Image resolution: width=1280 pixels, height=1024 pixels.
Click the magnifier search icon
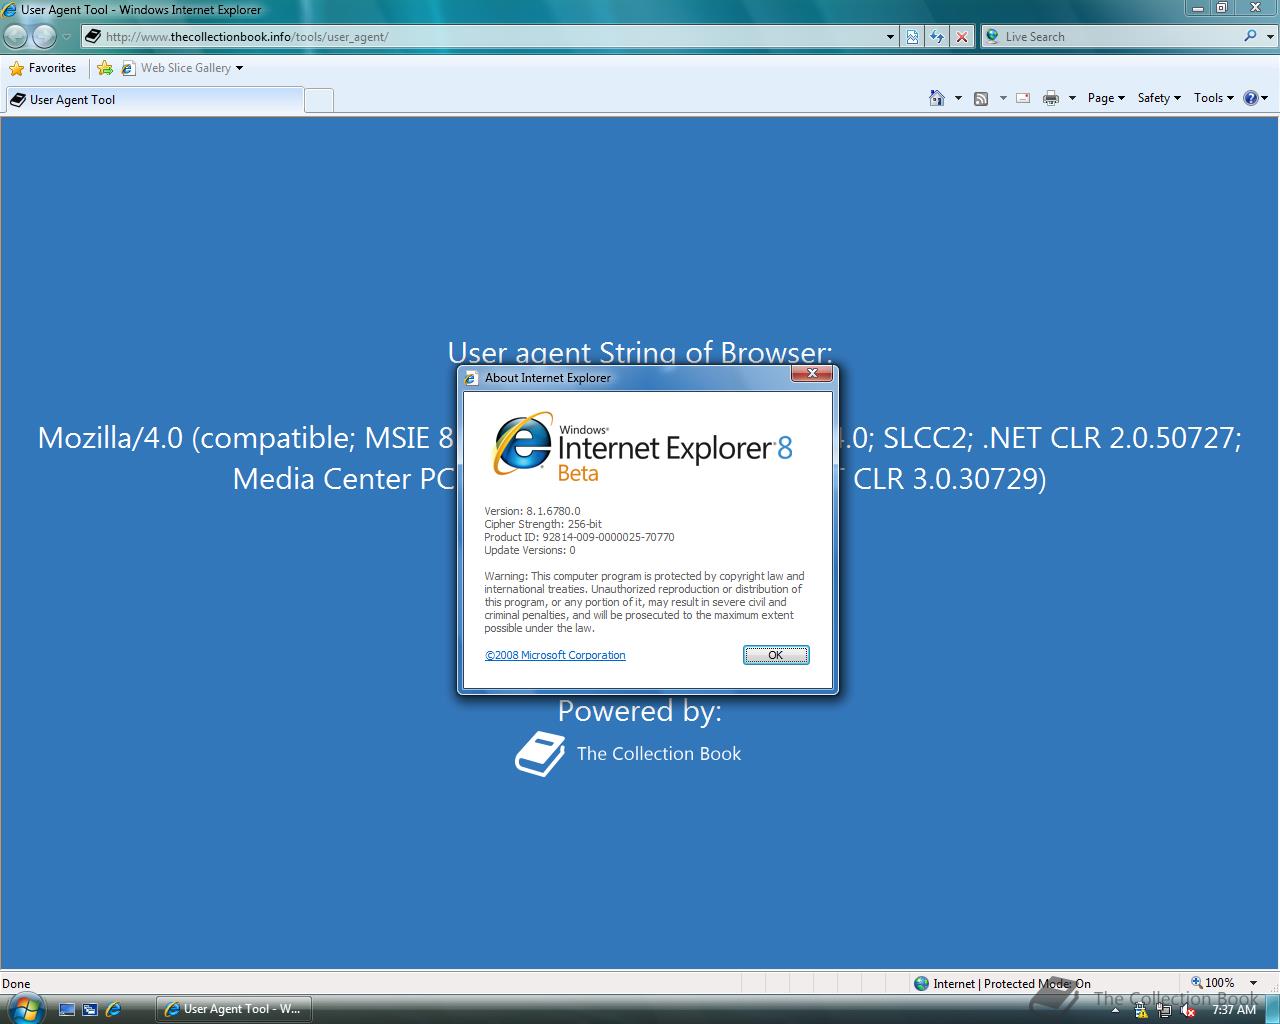pyautogui.click(x=1250, y=36)
